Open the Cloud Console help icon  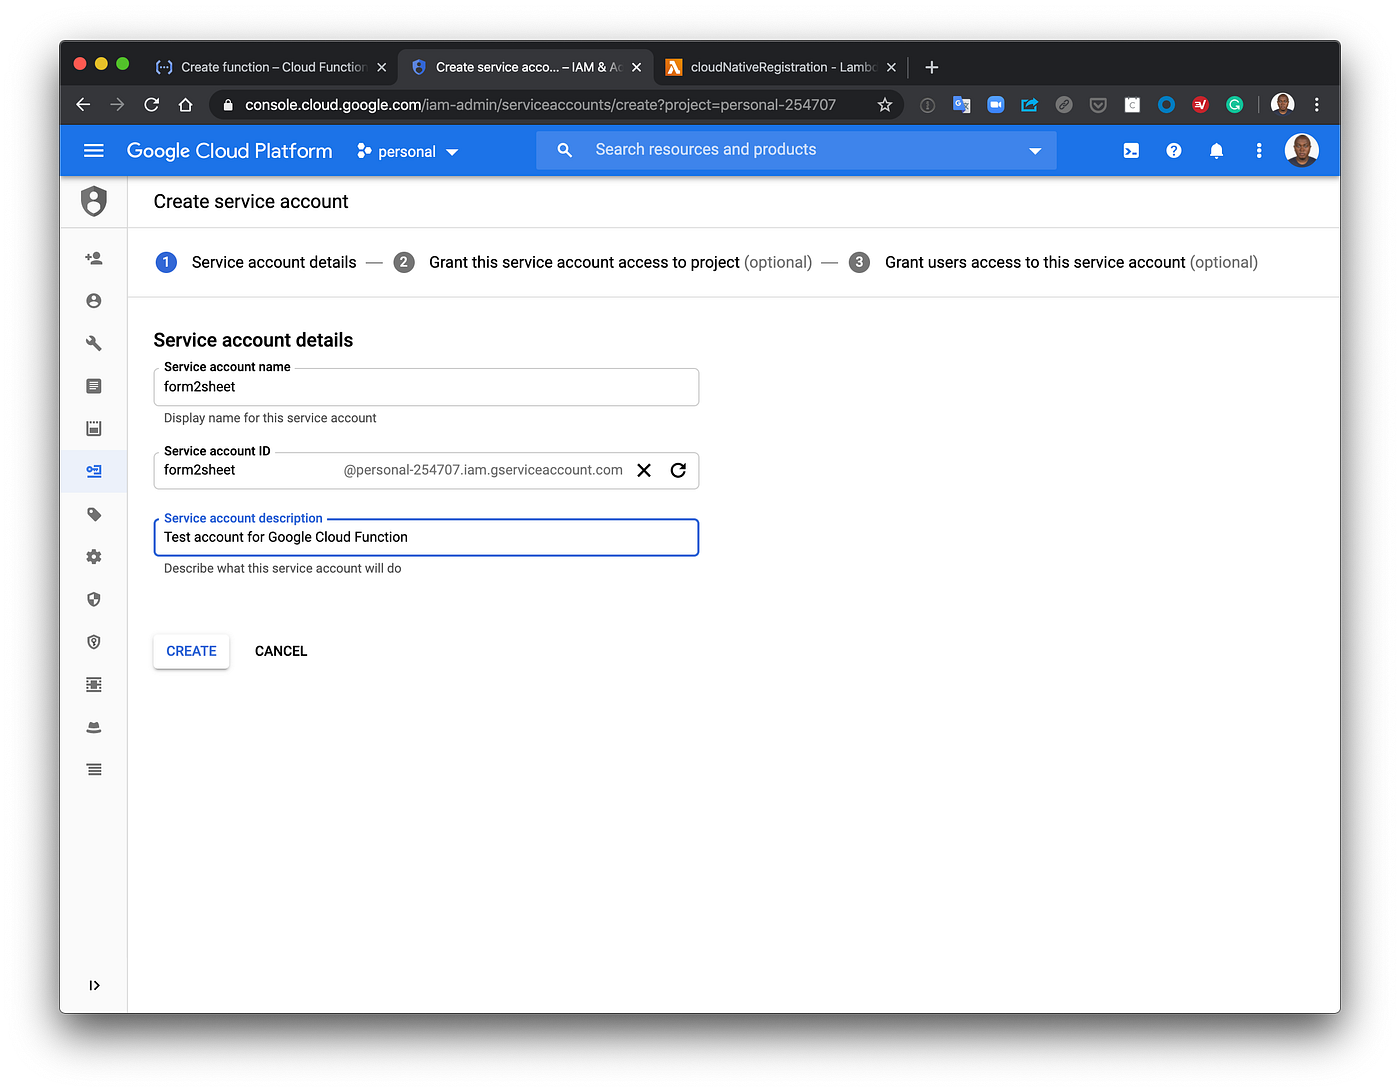[1173, 150]
